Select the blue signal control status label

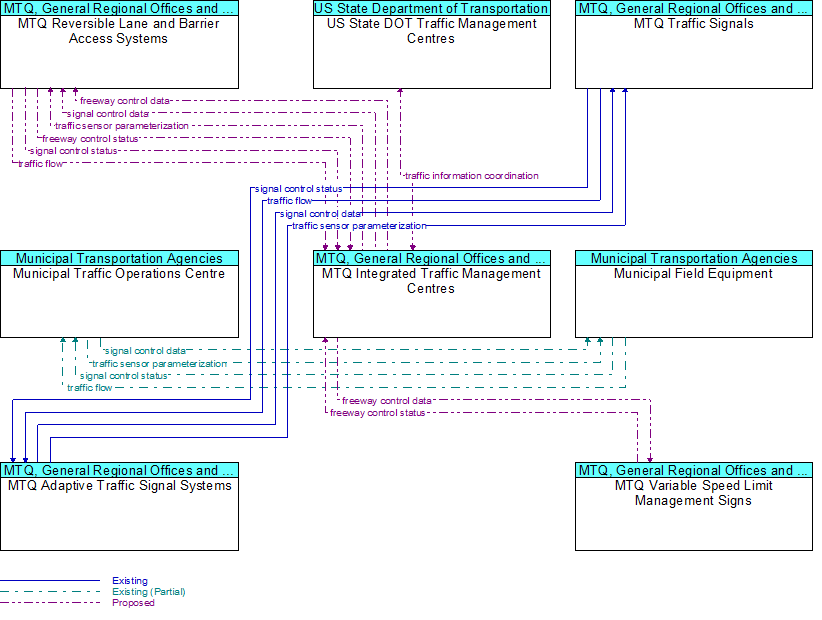298,189
